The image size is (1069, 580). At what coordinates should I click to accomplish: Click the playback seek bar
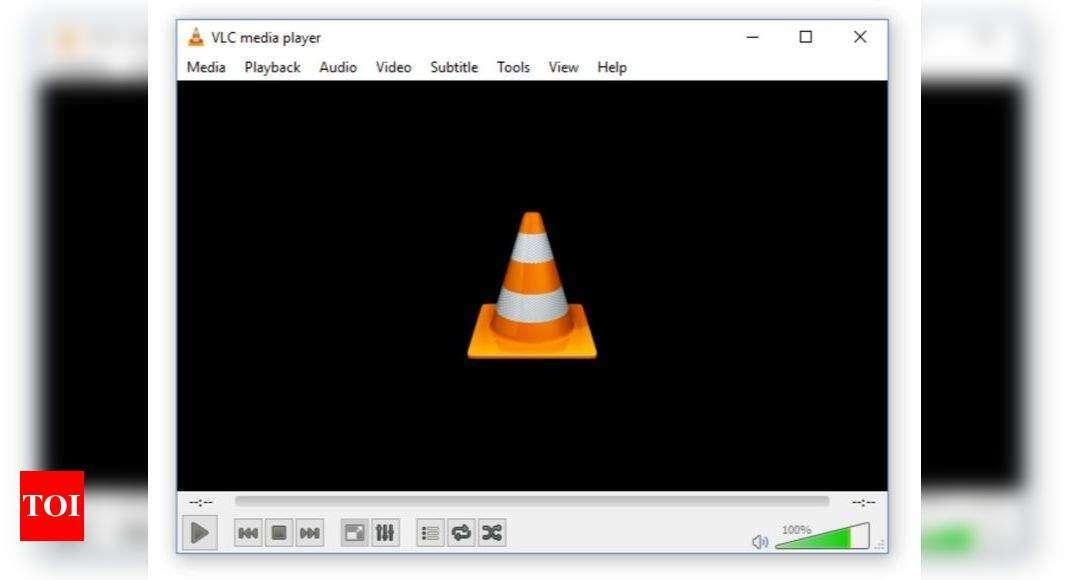pyautogui.click(x=532, y=502)
